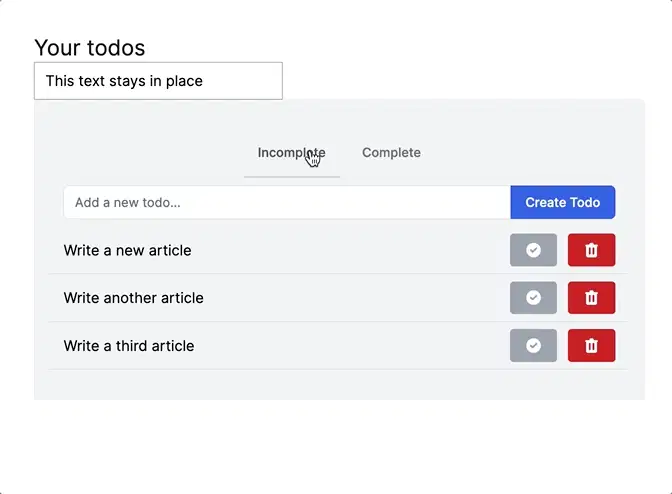Click blank space in 'Write a third article' row

tap(350, 346)
